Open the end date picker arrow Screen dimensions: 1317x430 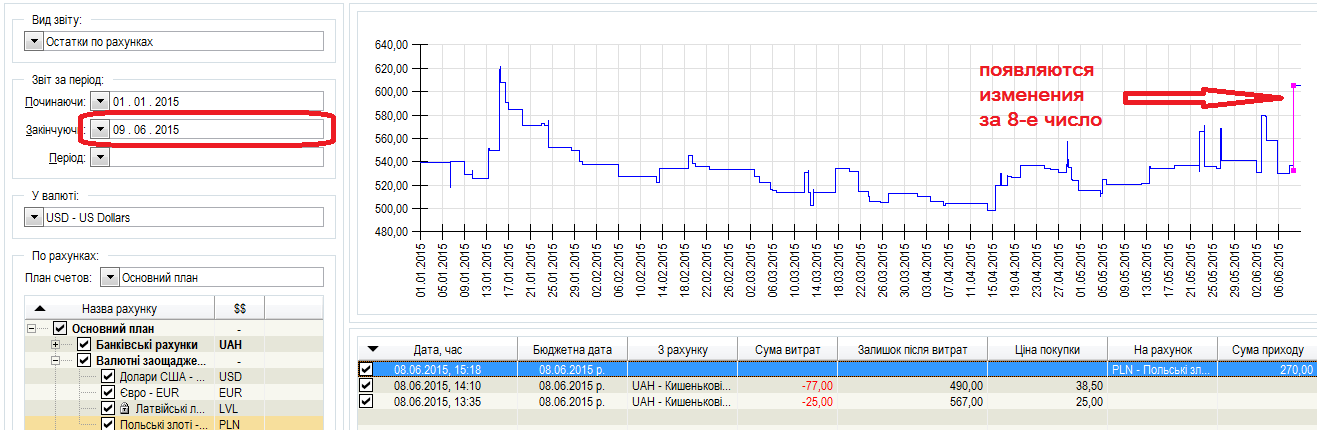coord(100,130)
